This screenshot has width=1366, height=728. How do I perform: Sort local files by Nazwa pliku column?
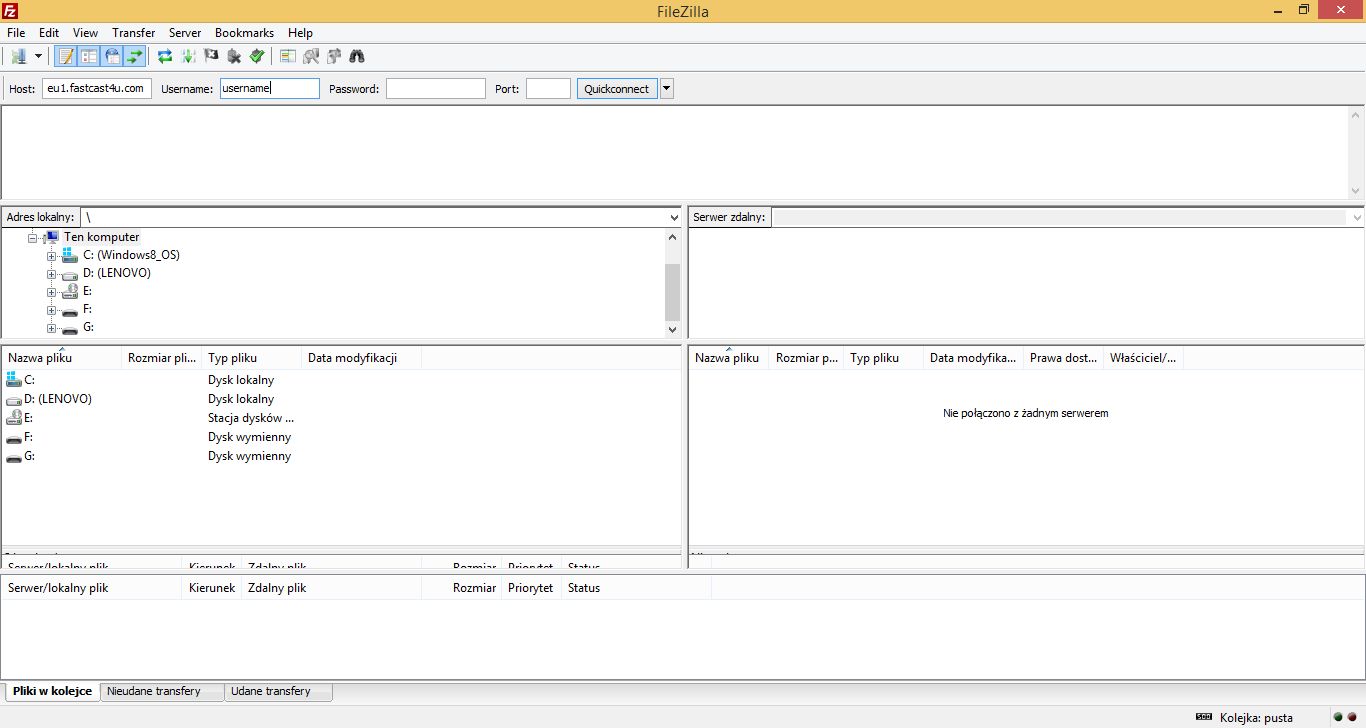point(62,358)
